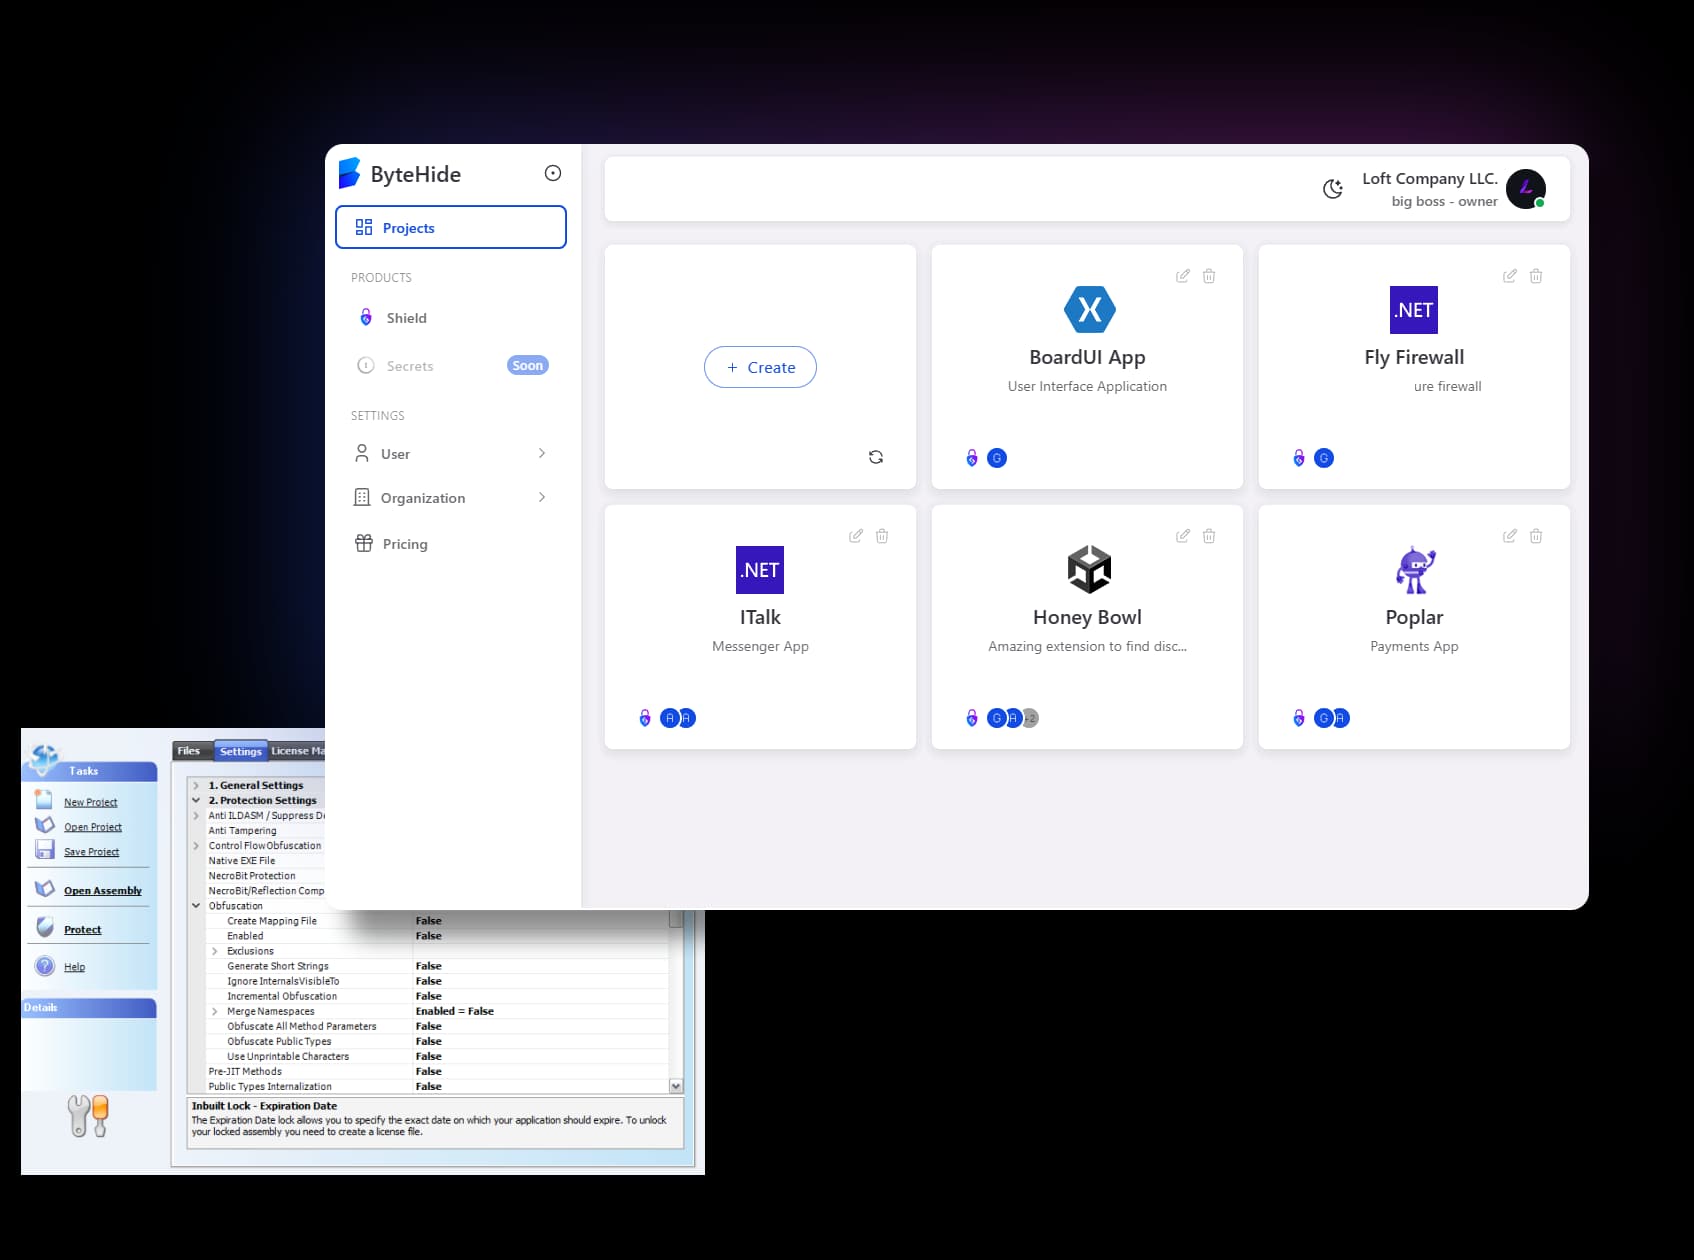Open the Honey Bowl Unity icon
Viewport: 1694px width, 1260px height.
[x=1089, y=569]
